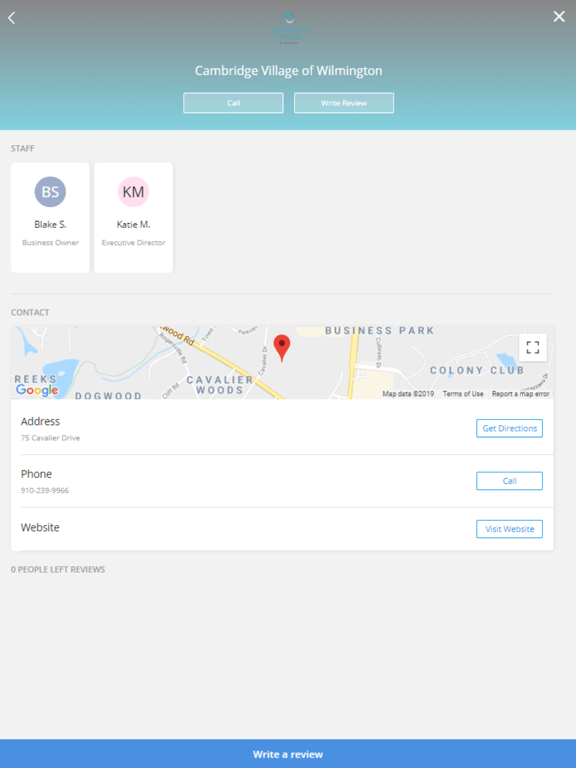Click the STAFF section heading
The width and height of the screenshot is (576, 768).
pyautogui.click(x=23, y=148)
